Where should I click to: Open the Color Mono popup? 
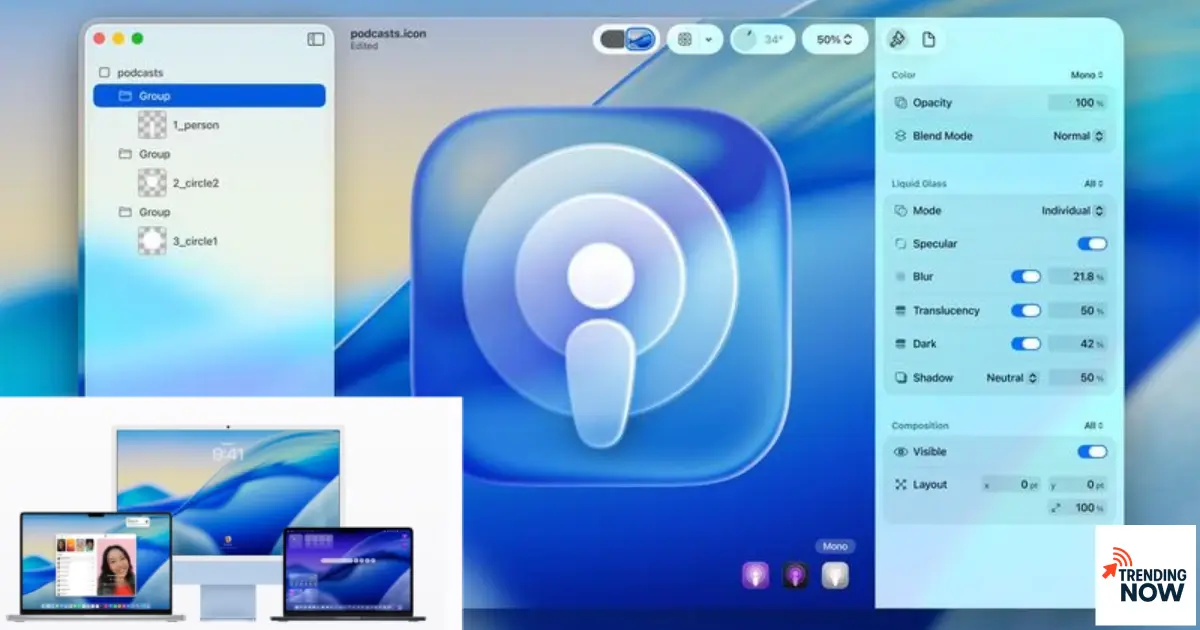point(1087,75)
